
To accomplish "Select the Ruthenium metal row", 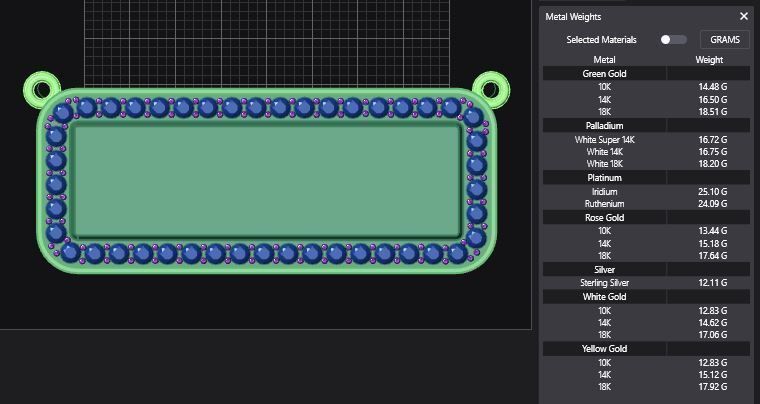I will (x=647, y=204).
